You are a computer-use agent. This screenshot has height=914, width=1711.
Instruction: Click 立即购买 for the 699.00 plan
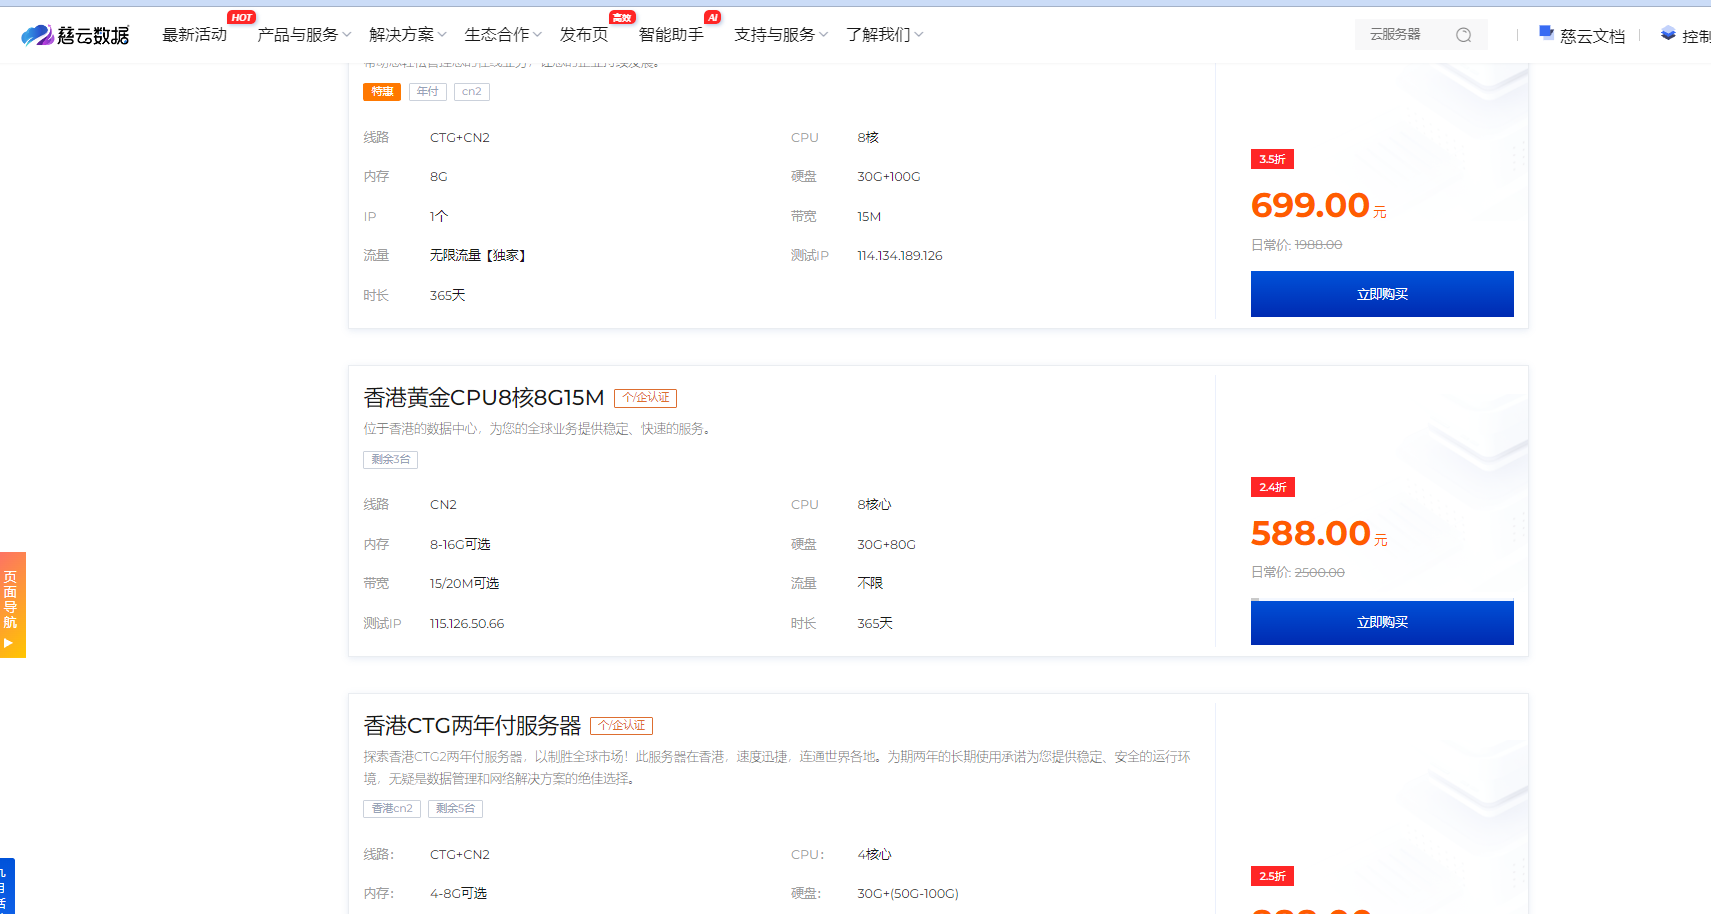pyautogui.click(x=1381, y=294)
